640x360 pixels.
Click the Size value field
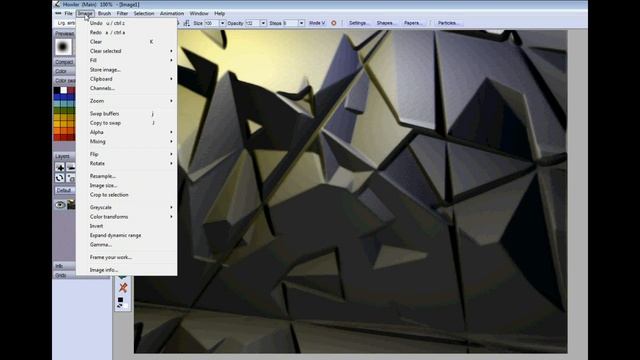point(211,23)
